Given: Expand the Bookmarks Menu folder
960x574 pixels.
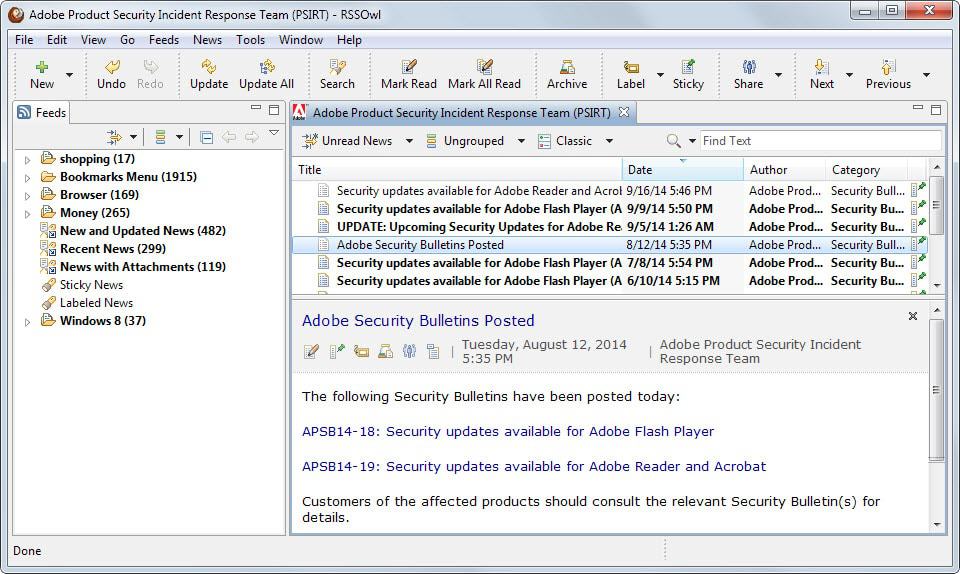Looking at the screenshot, I should [27, 178].
